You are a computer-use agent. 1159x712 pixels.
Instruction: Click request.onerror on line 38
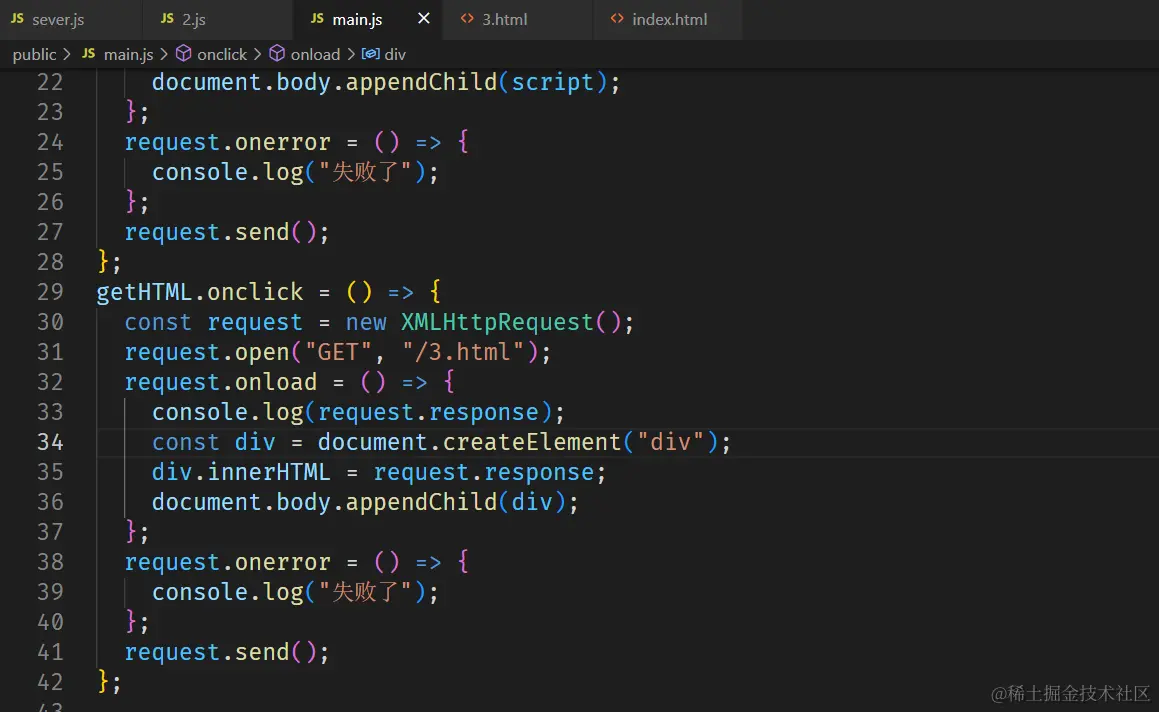coord(227,562)
